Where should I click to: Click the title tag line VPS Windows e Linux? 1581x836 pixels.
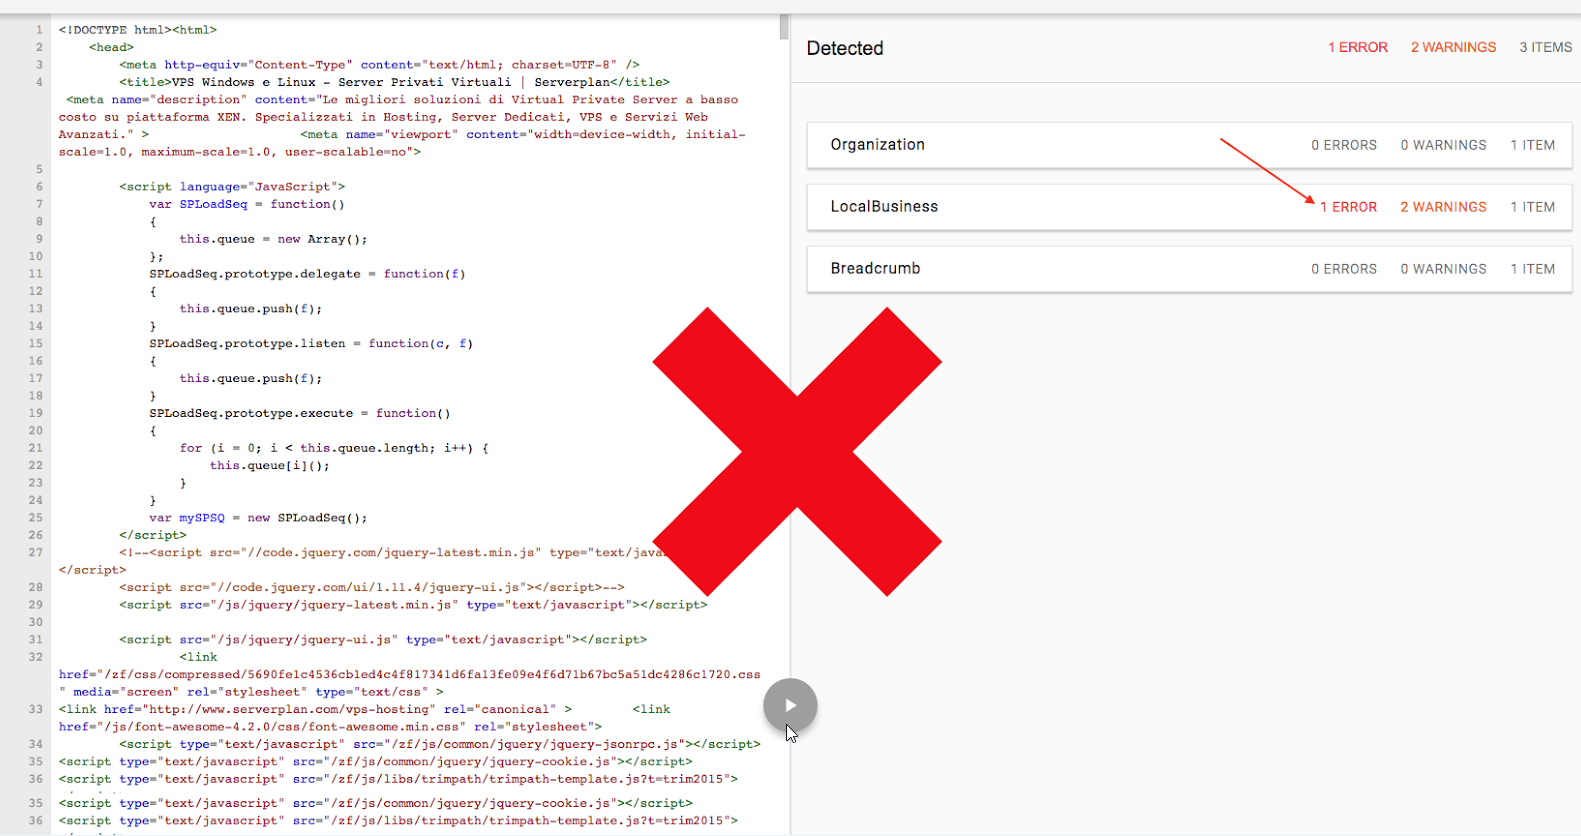pyautogui.click(x=394, y=82)
